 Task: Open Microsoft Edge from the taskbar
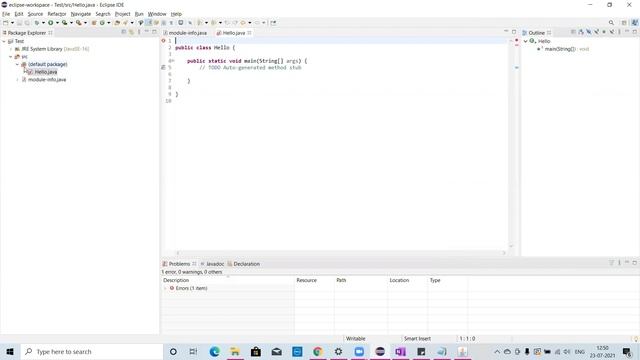(x=215, y=351)
